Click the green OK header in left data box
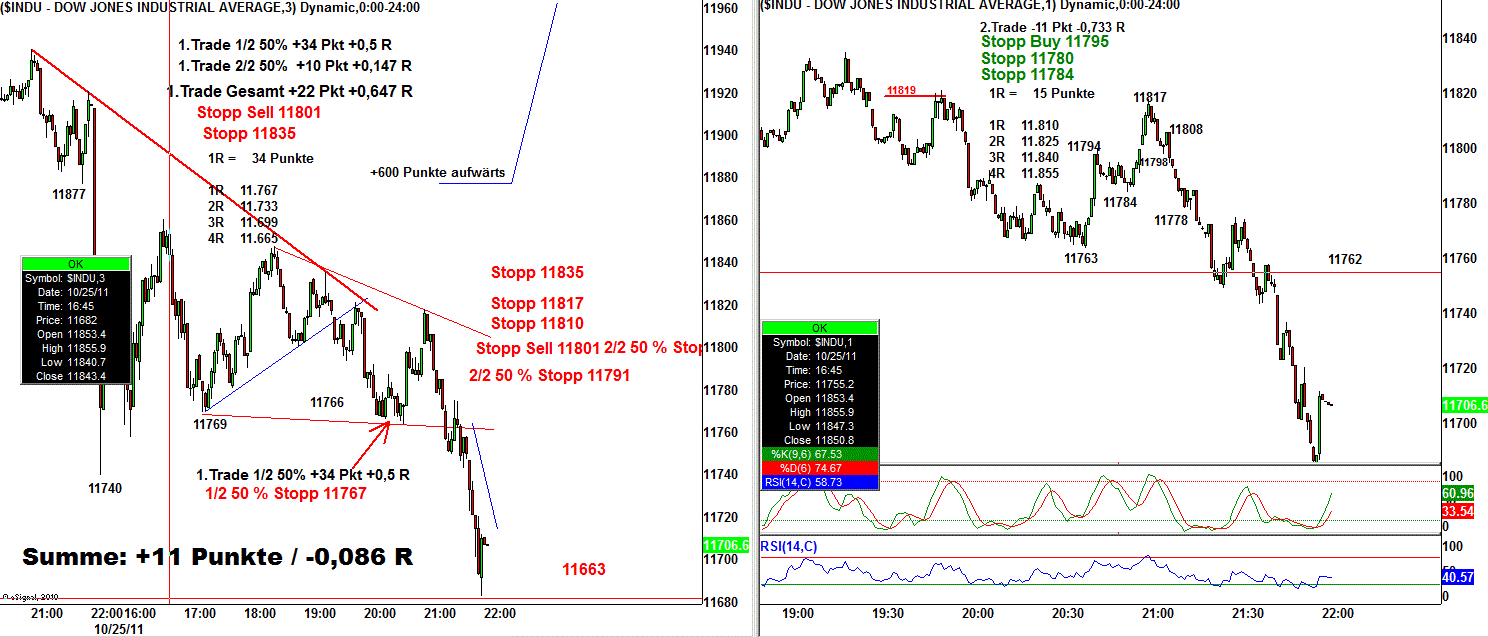Screen dimensions: 1488x637 pos(76,263)
